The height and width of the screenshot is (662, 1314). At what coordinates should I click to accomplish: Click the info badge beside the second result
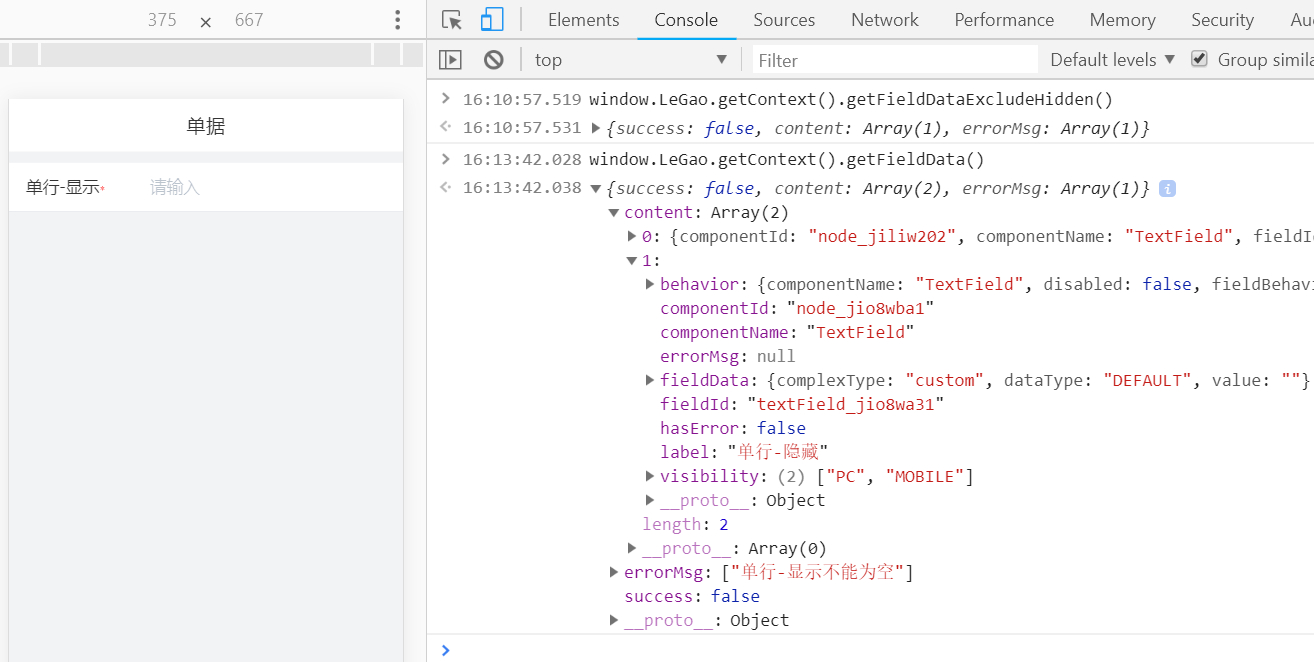click(1167, 188)
